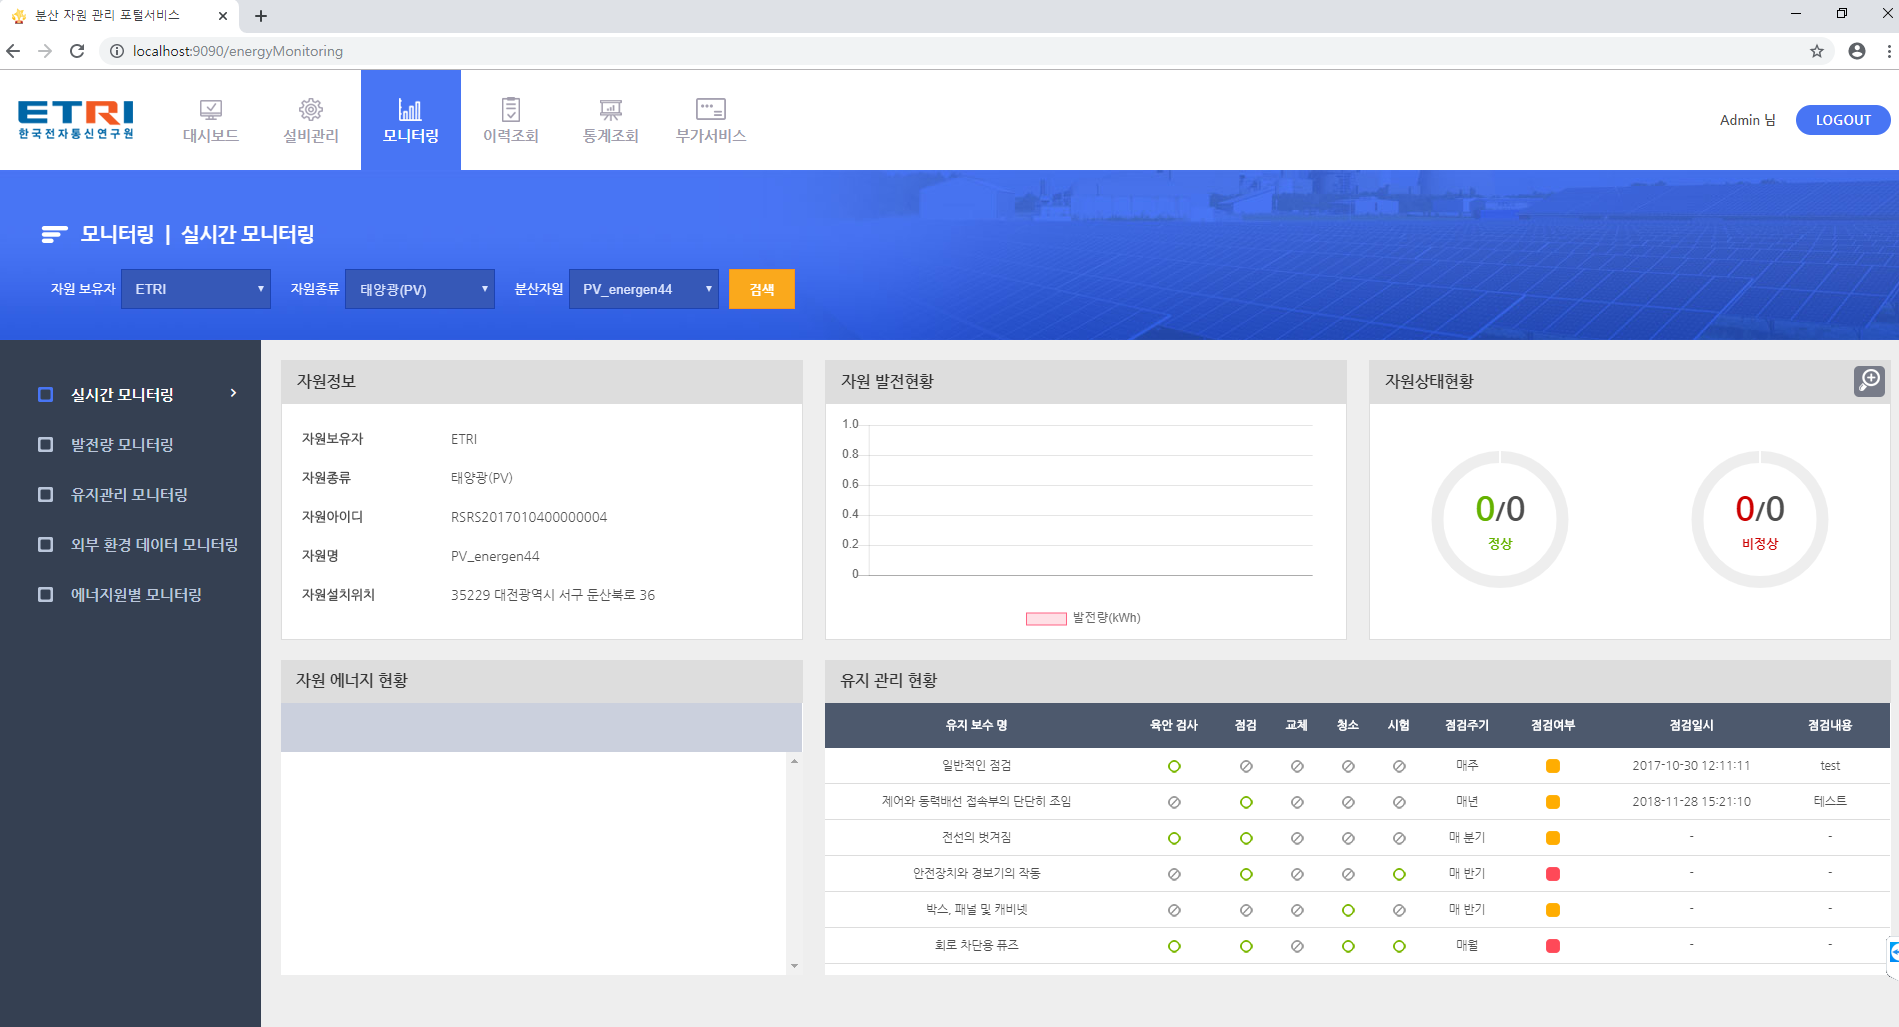
Task: Bookmark this page with star icon
Action: pos(1817,51)
